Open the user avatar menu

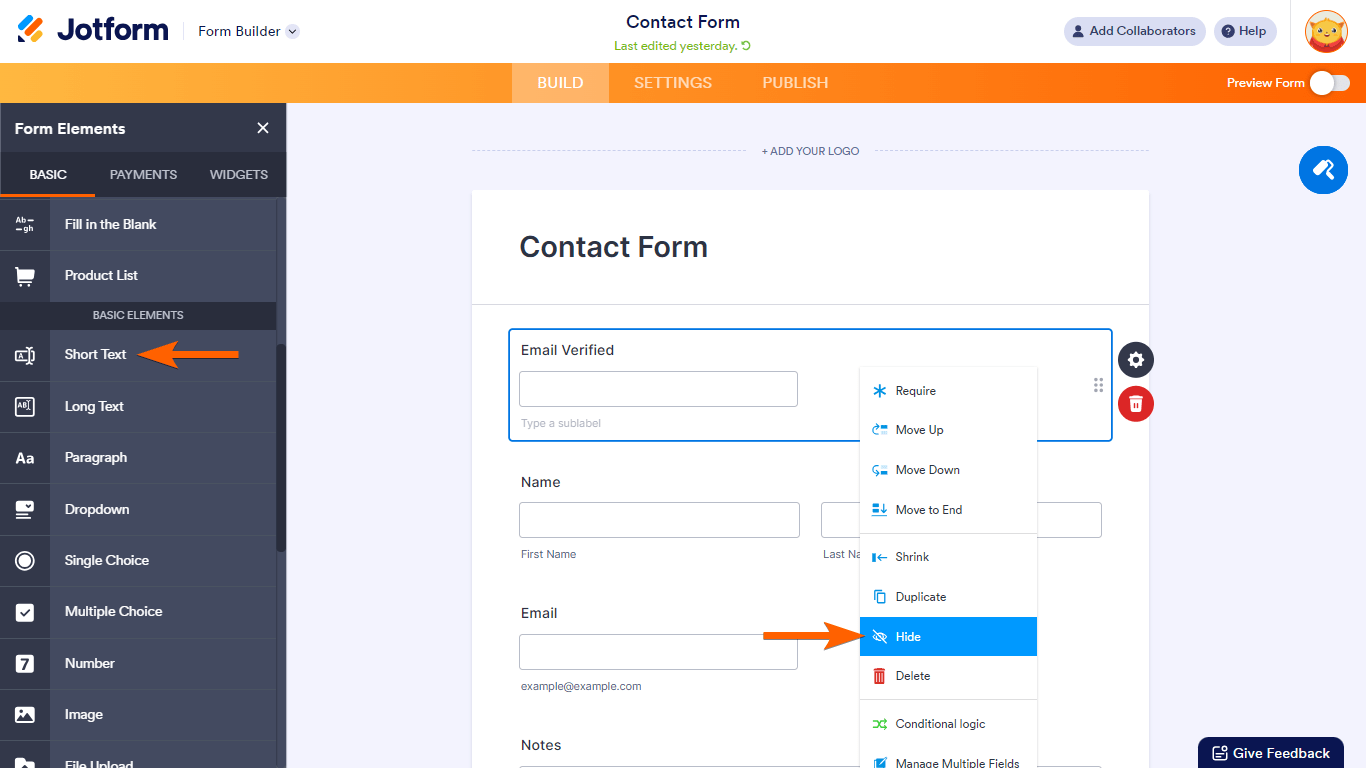(x=1326, y=31)
